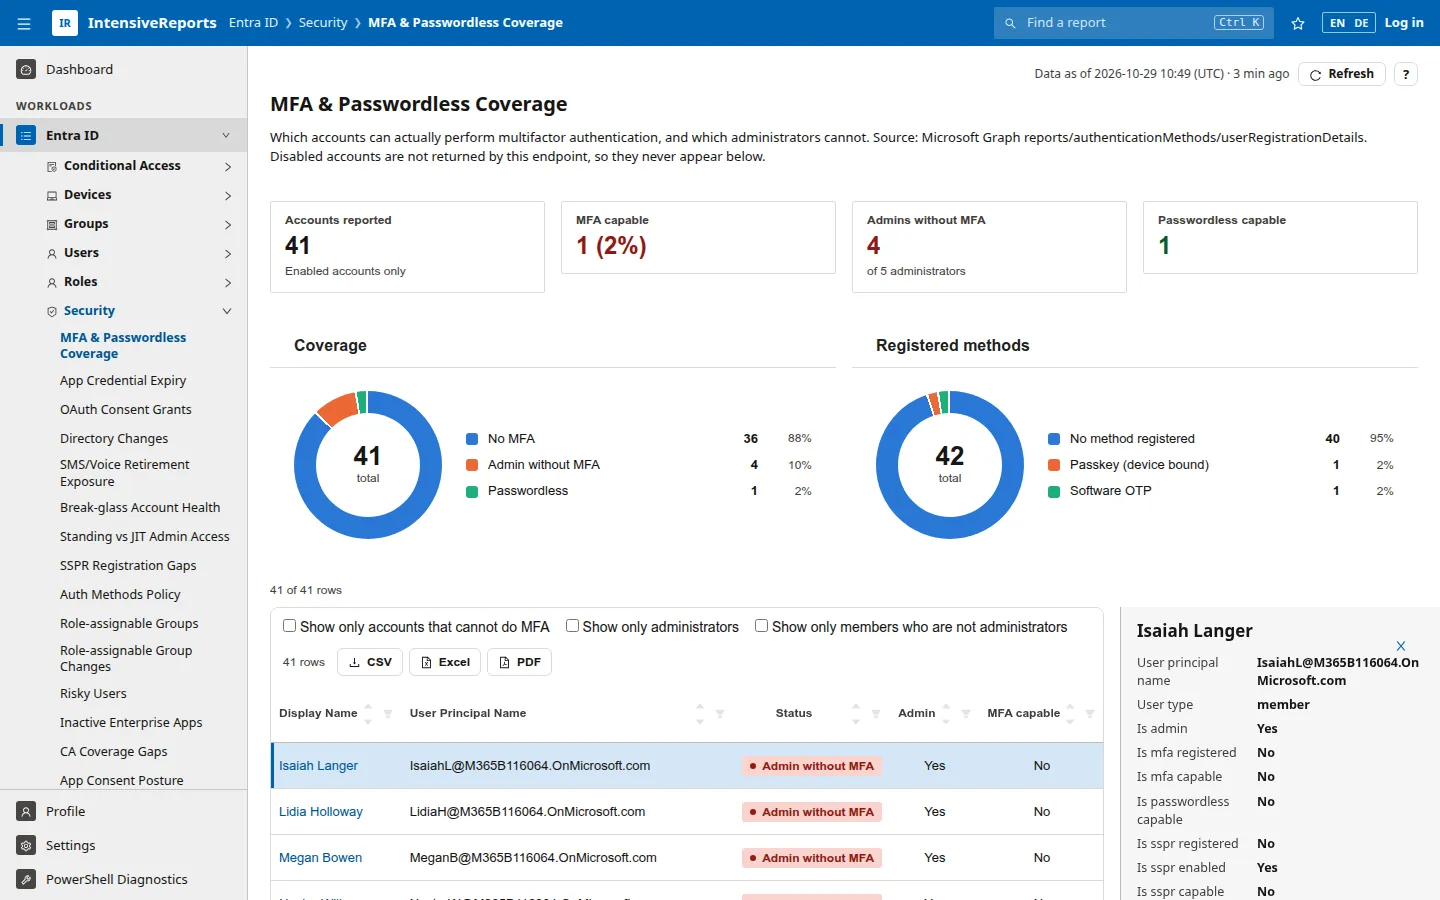Export the table to Excel
1440x900 pixels.
tap(445, 662)
